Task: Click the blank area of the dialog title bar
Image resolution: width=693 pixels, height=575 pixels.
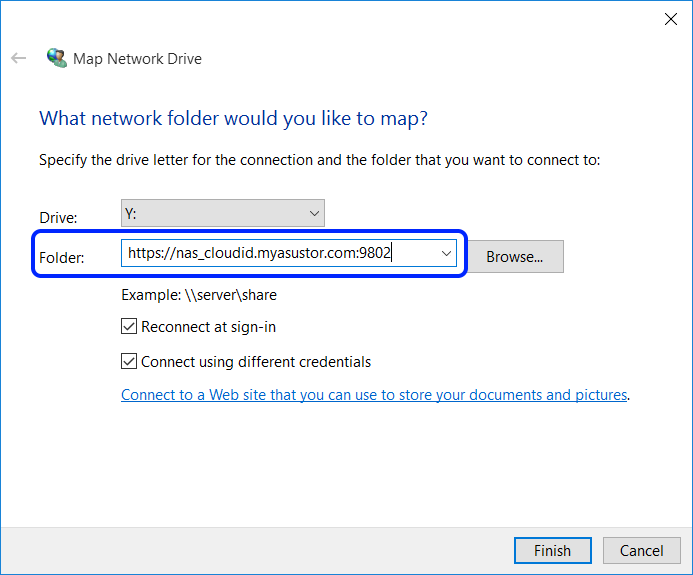Action: [x=350, y=18]
